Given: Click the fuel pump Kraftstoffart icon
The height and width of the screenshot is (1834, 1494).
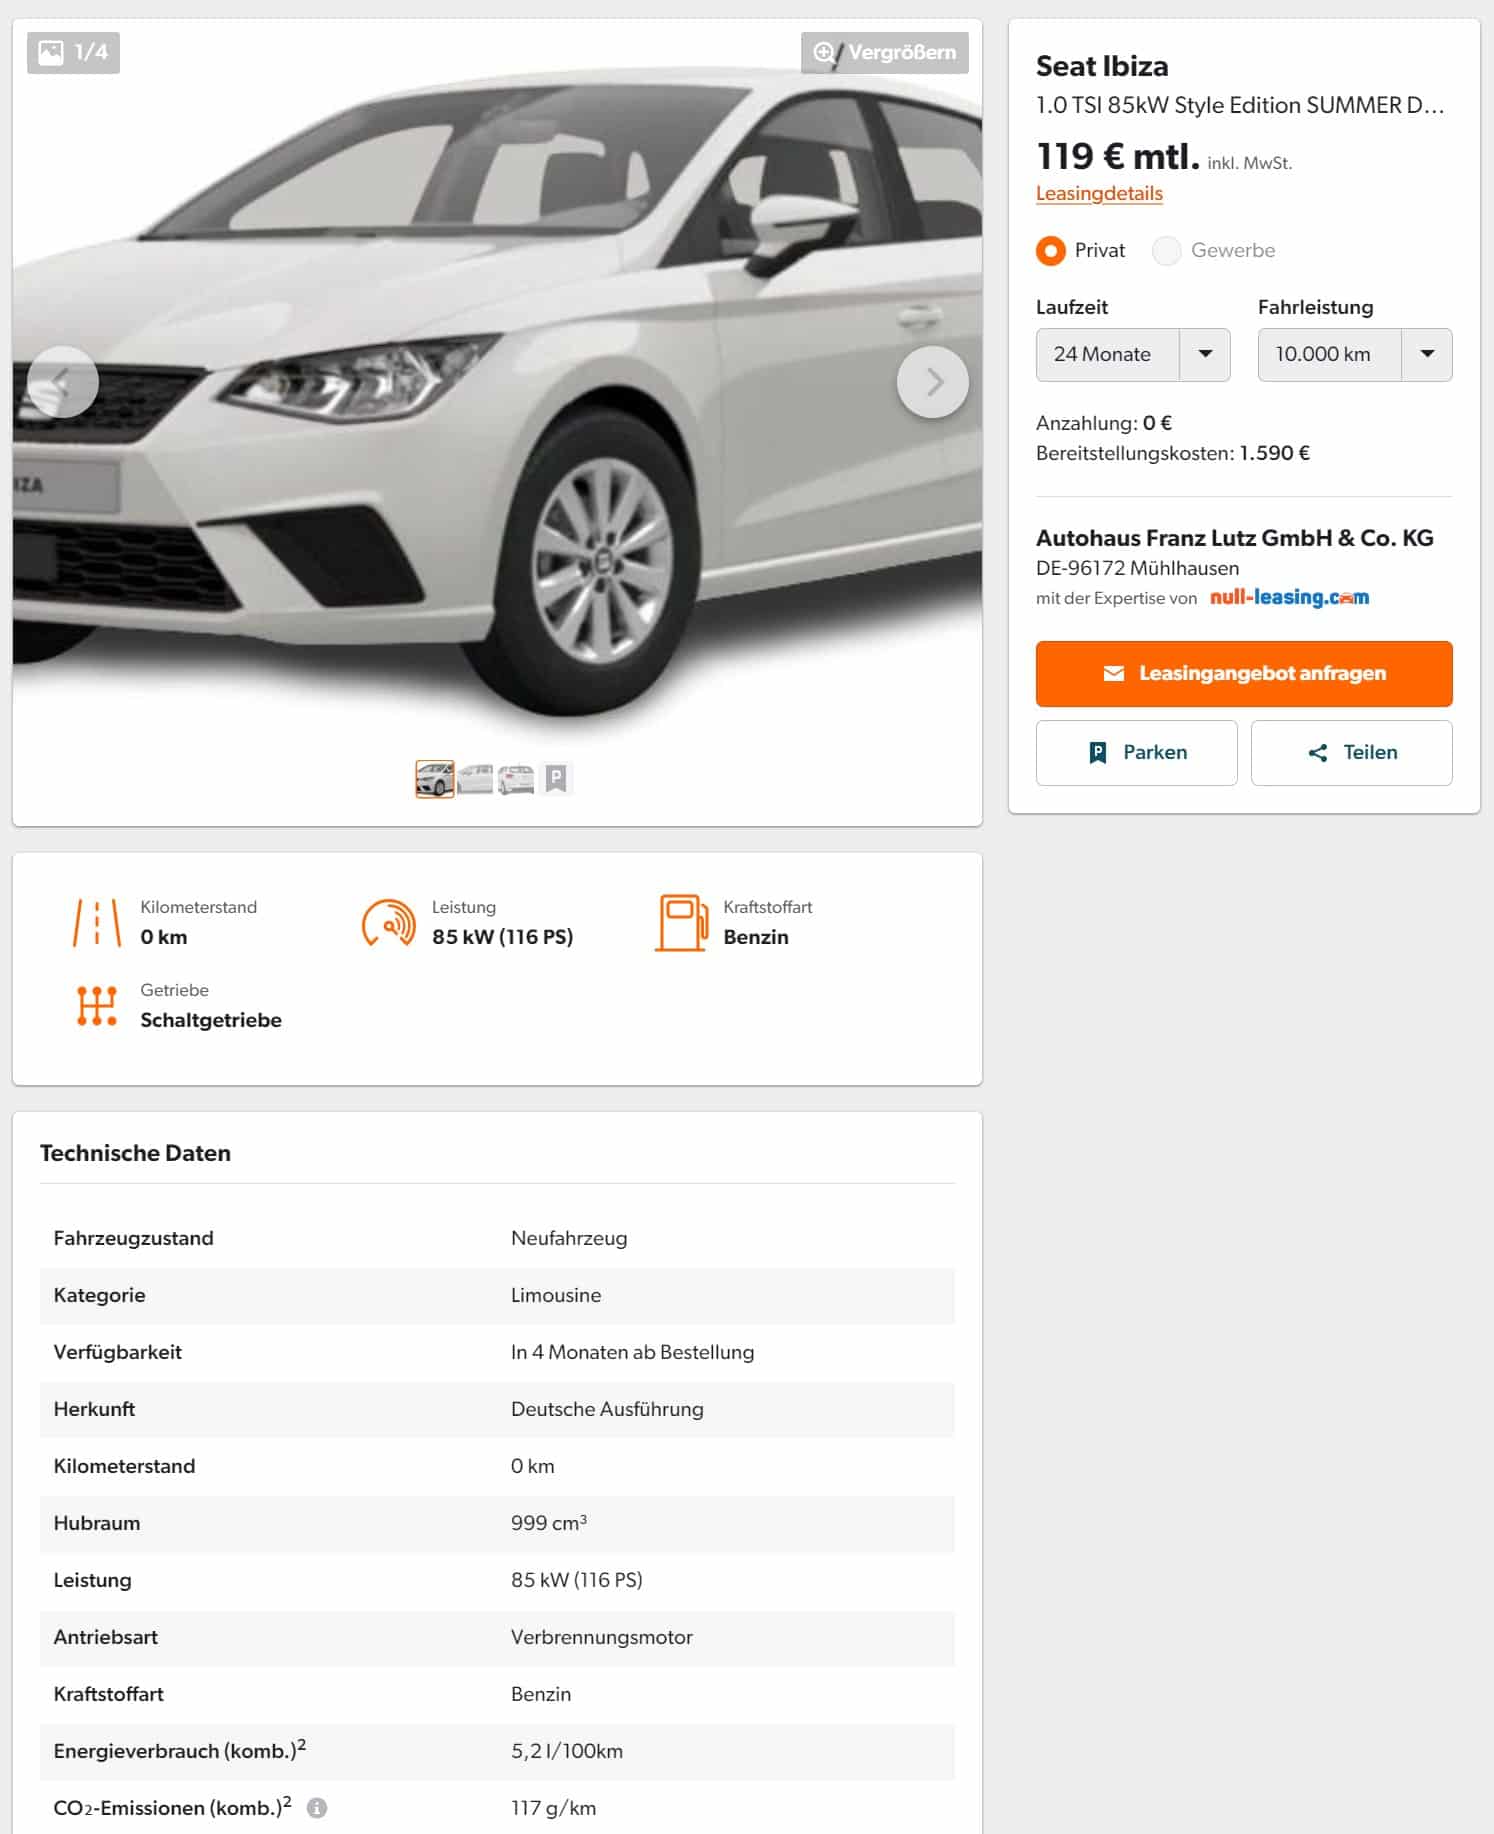Looking at the screenshot, I should pos(682,922).
